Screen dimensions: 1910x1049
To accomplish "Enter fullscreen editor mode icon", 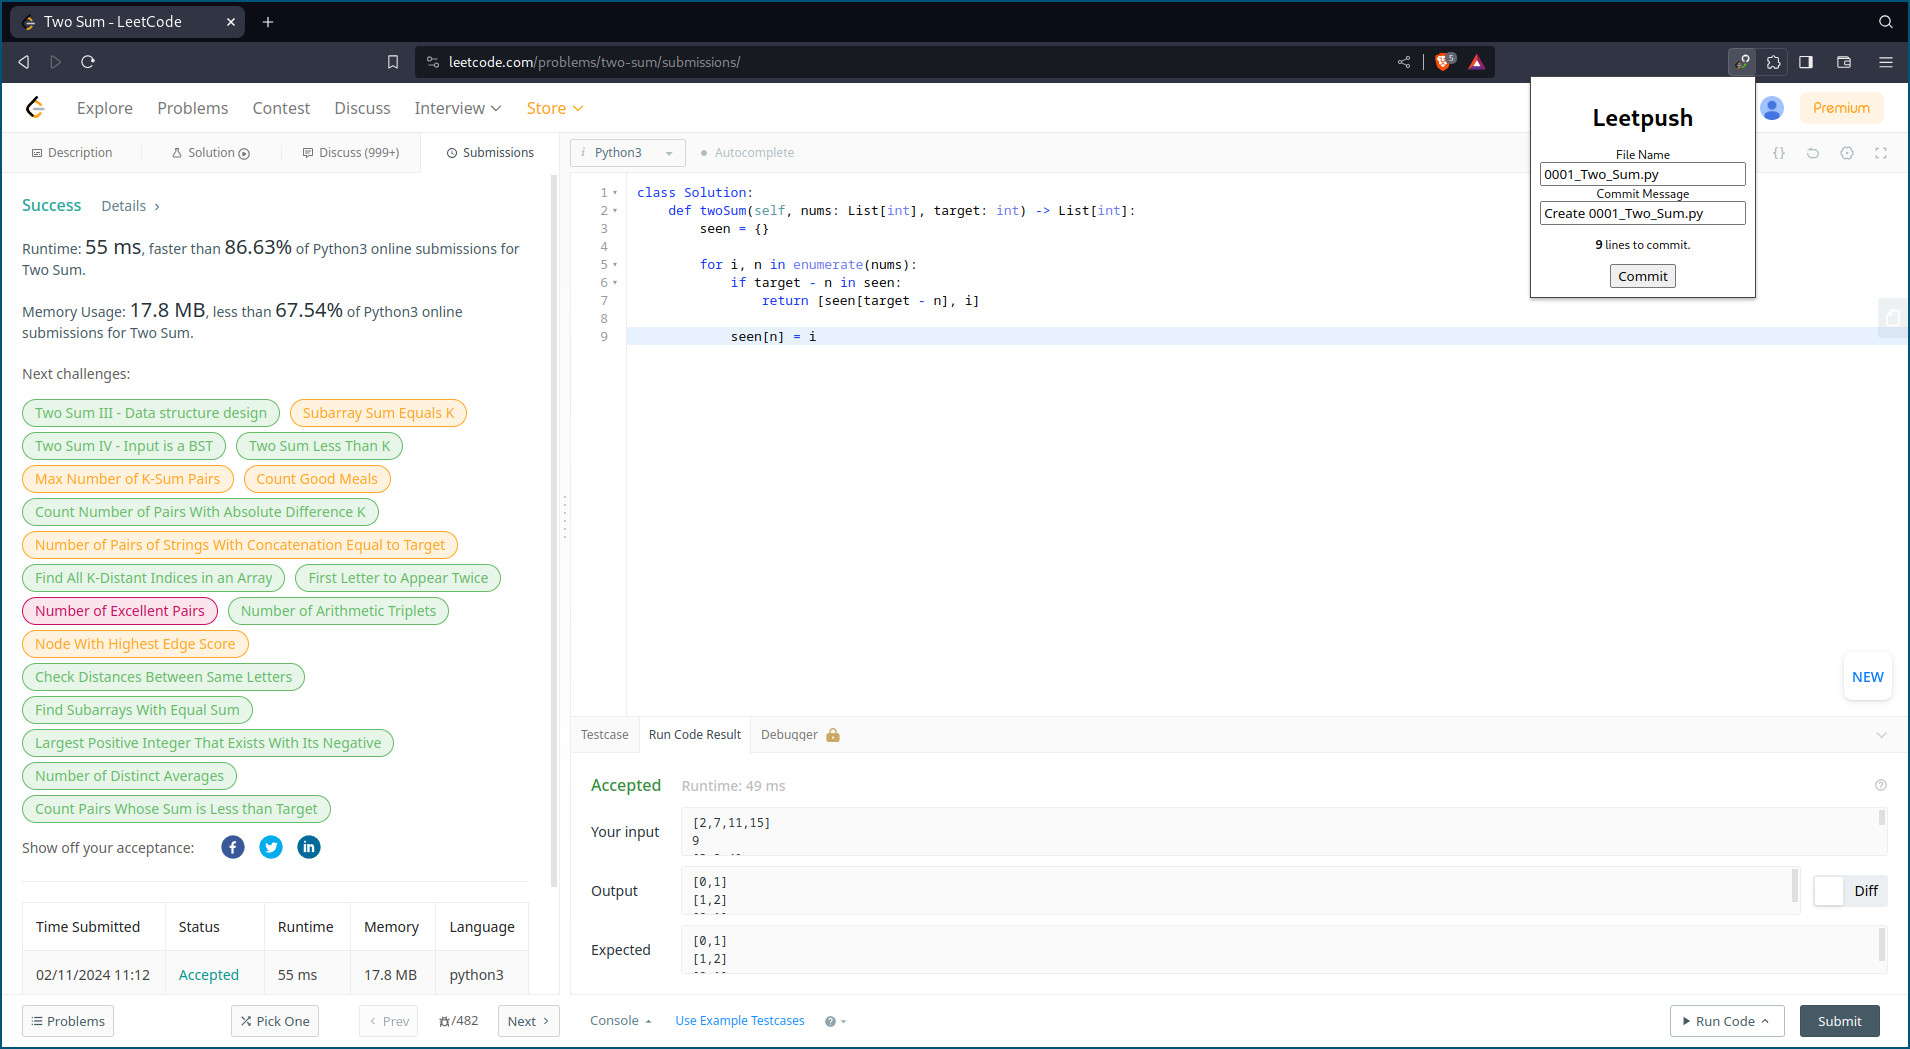I will [1881, 153].
